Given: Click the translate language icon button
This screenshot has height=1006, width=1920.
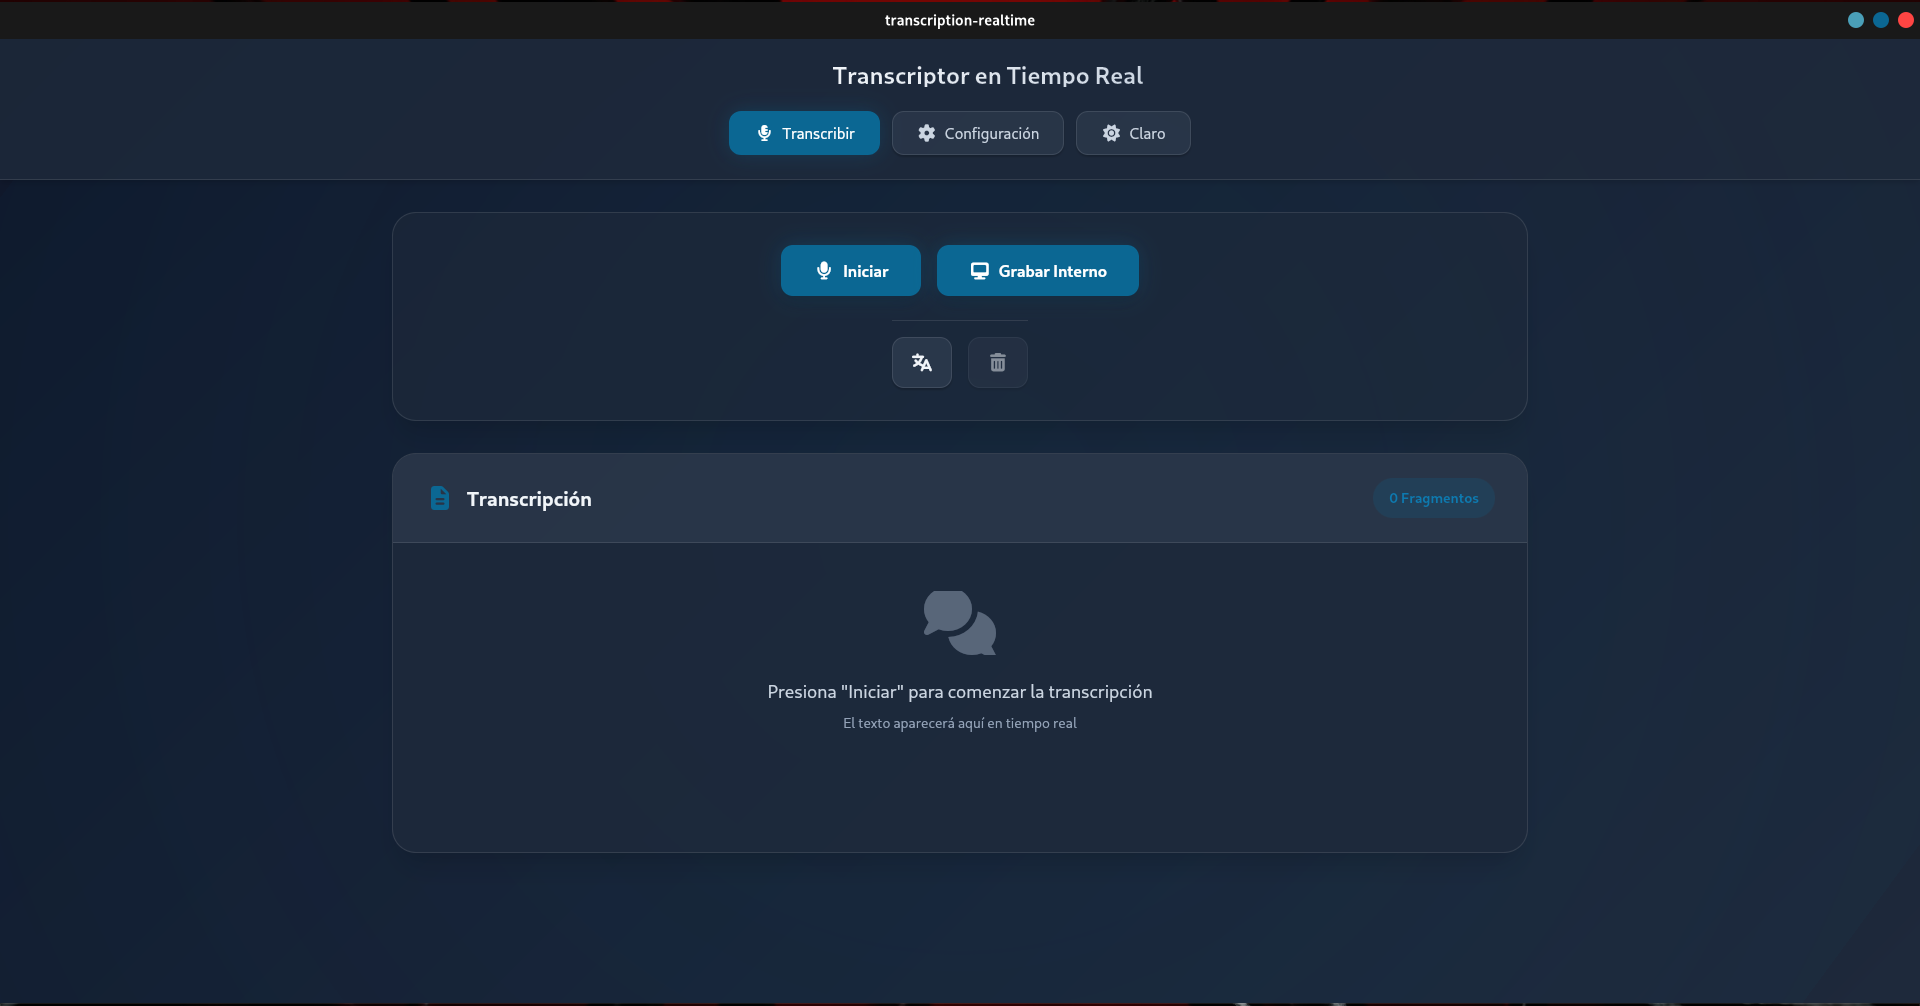Looking at the screenshot, I should (921, 363).
